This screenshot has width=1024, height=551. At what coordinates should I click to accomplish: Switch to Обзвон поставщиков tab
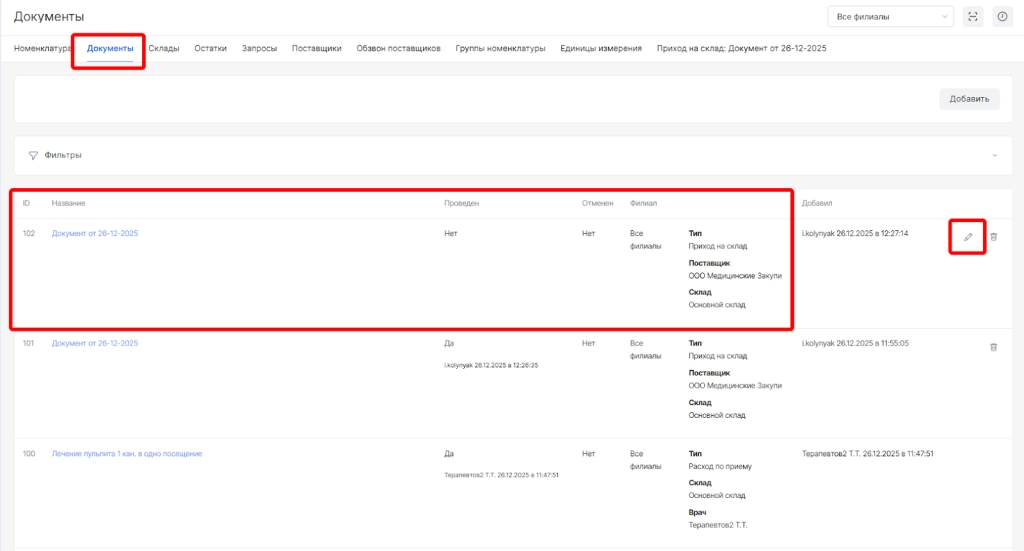[x=398, y=48]
